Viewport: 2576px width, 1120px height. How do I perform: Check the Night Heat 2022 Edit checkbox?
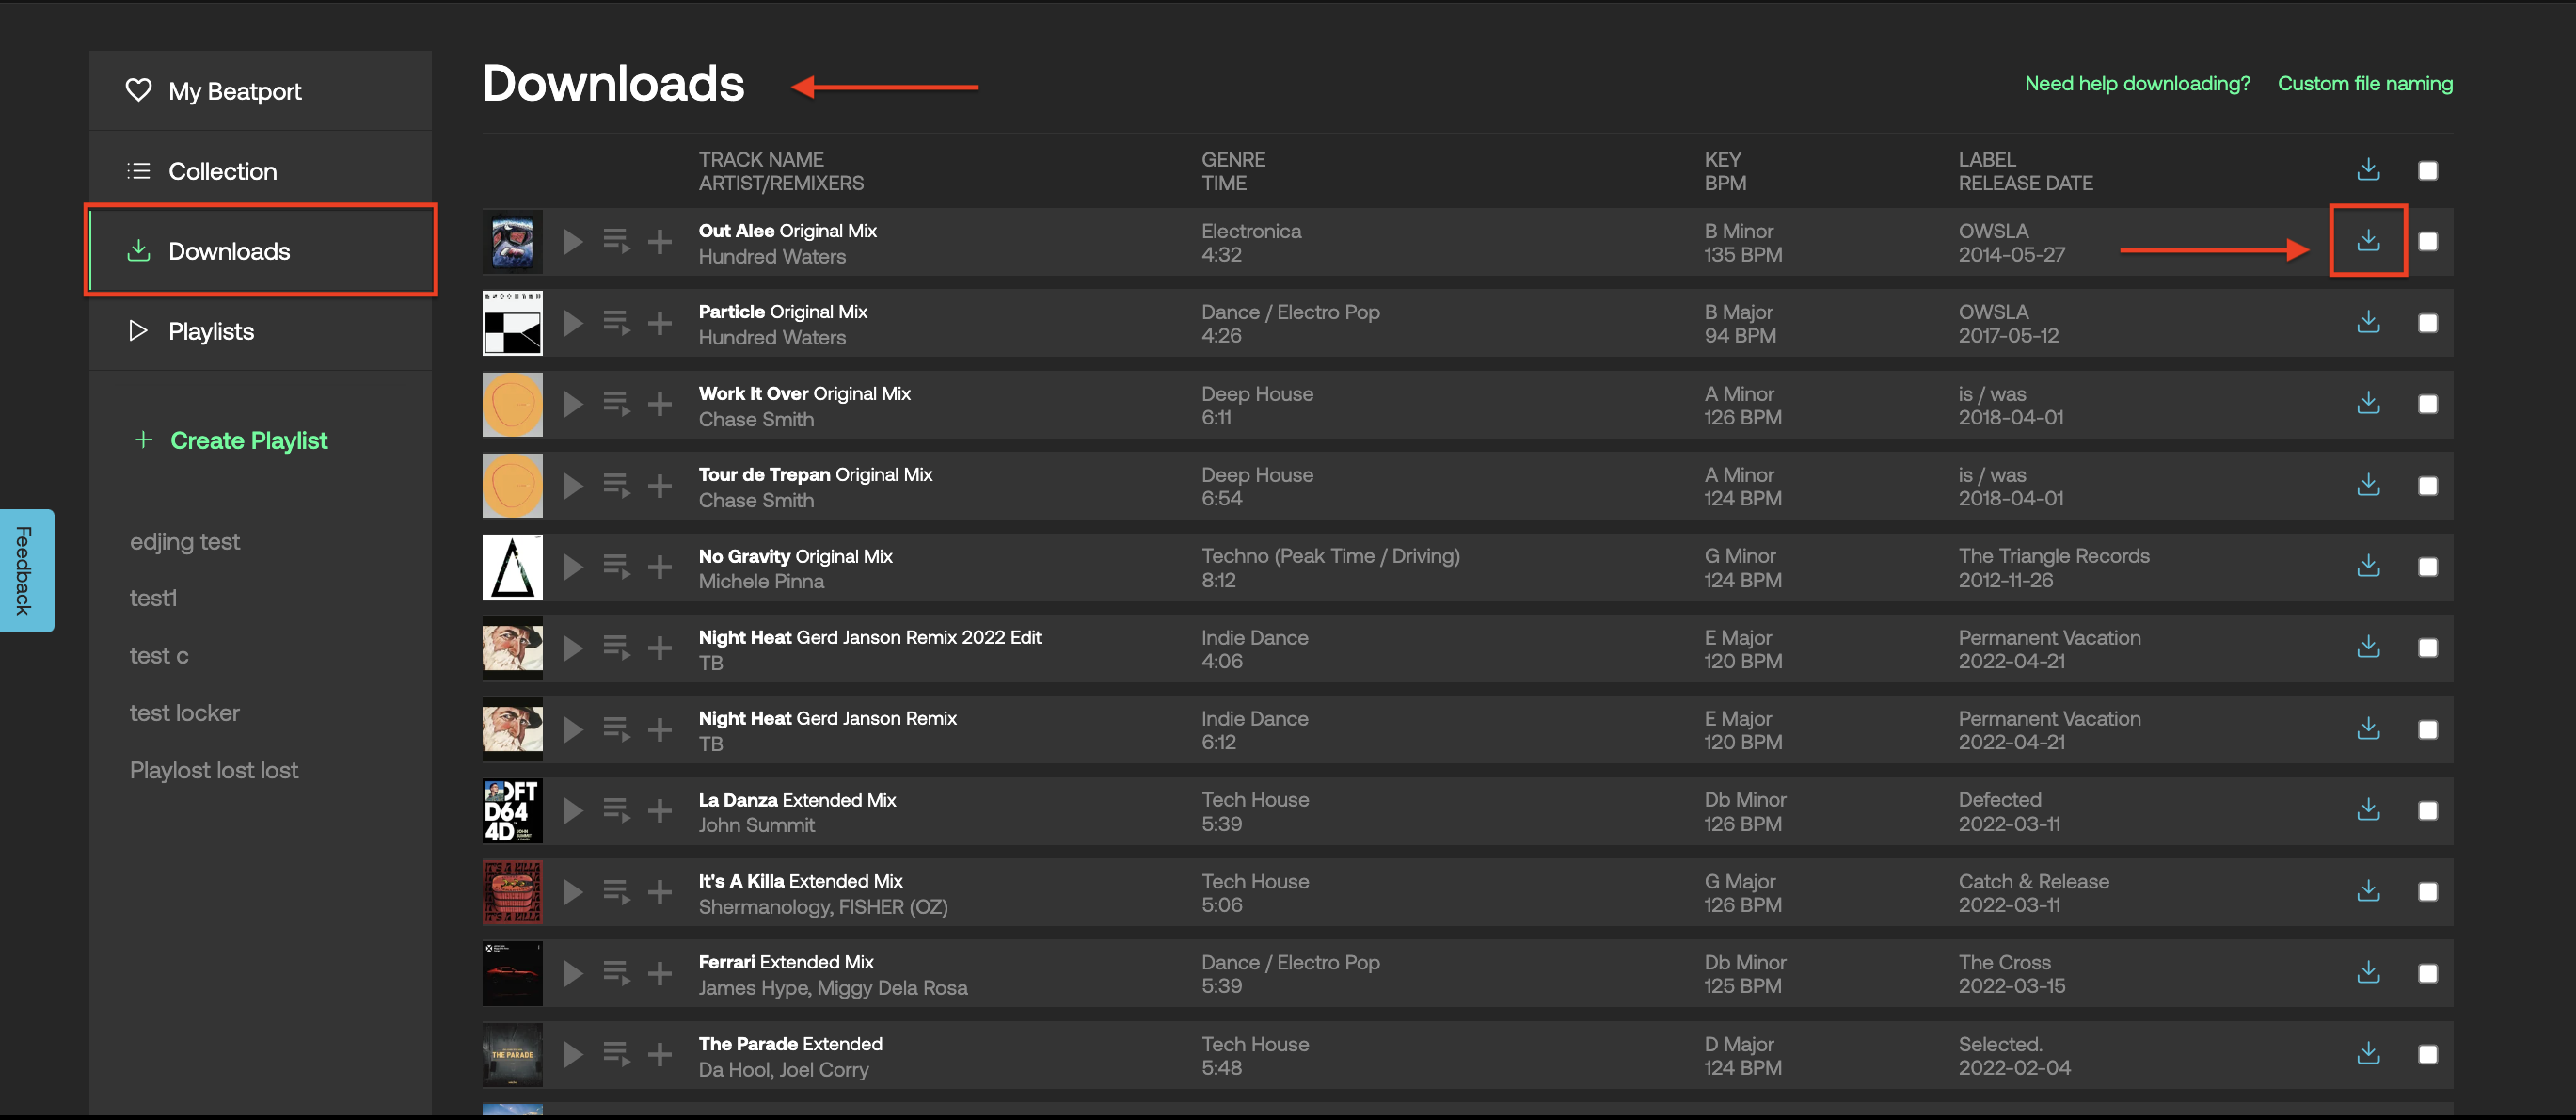click(2427, 648)
